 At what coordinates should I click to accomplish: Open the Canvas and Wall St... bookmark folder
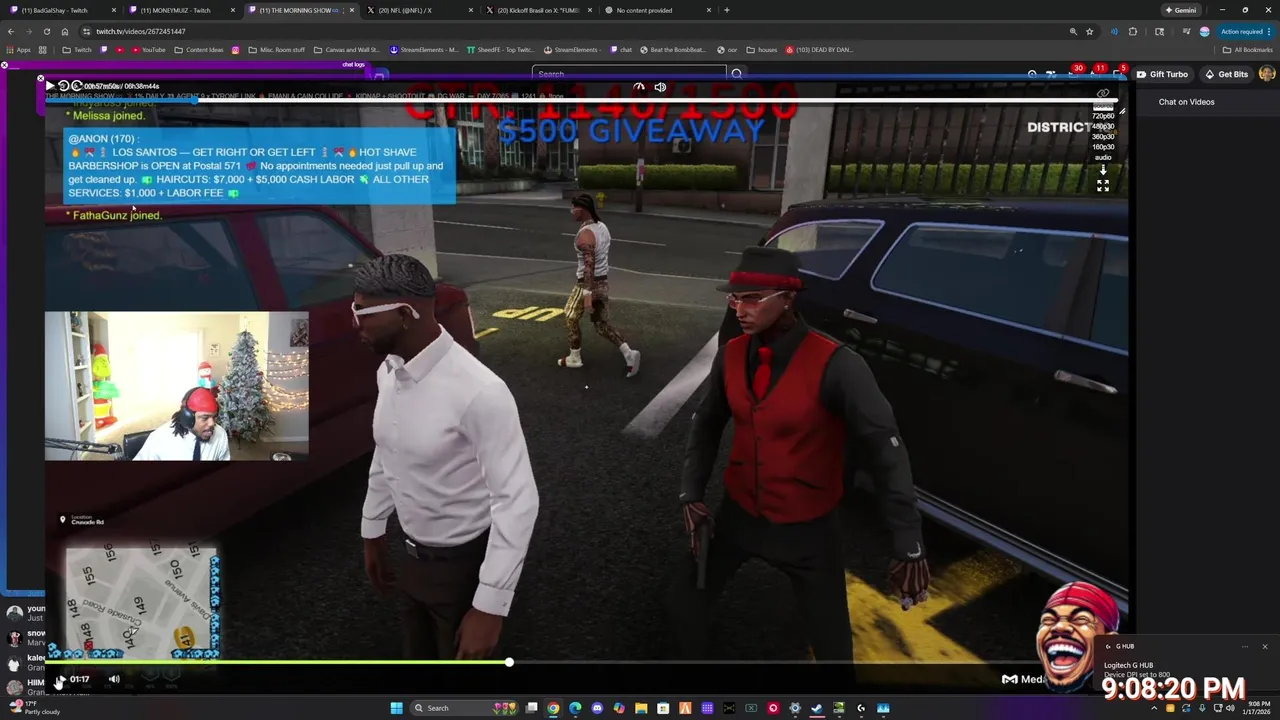pyautogui.click(x=347, y=50)
